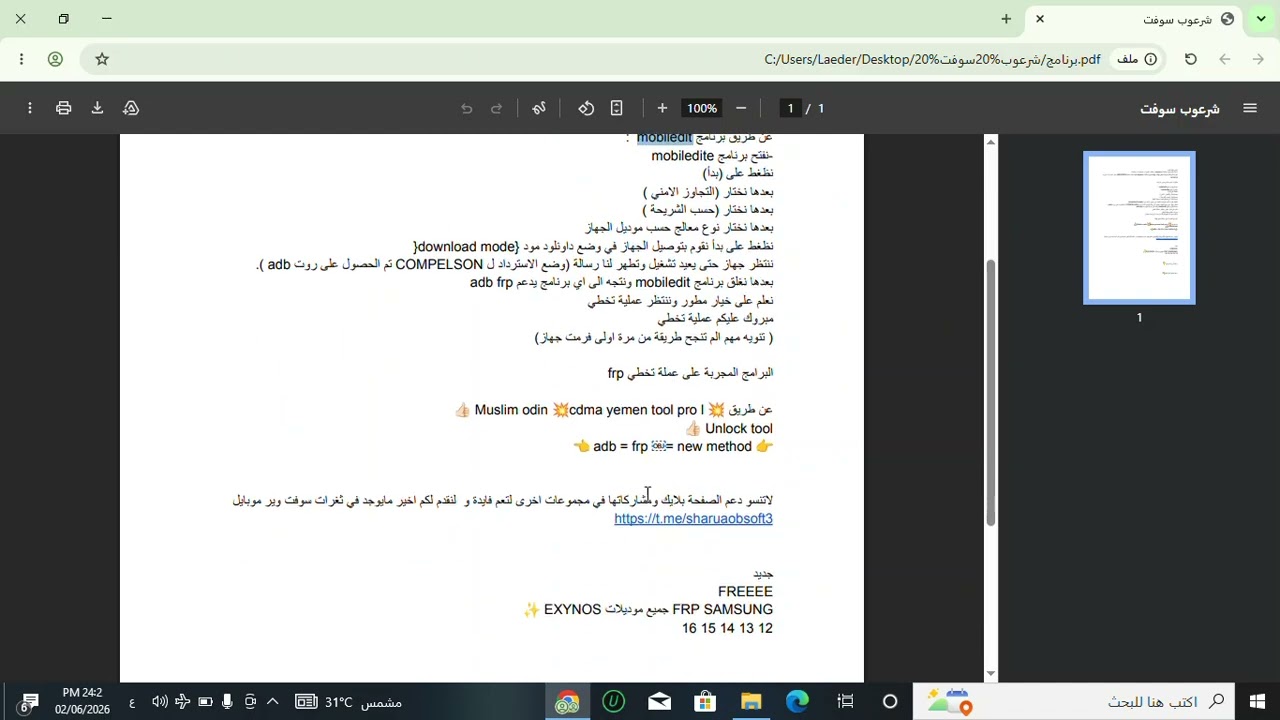Image resolution: width=1280 pixels, height=720 pixels.
Task: Select page 1 thumbnail in sidebar
Action: (x=1139, y=227)
